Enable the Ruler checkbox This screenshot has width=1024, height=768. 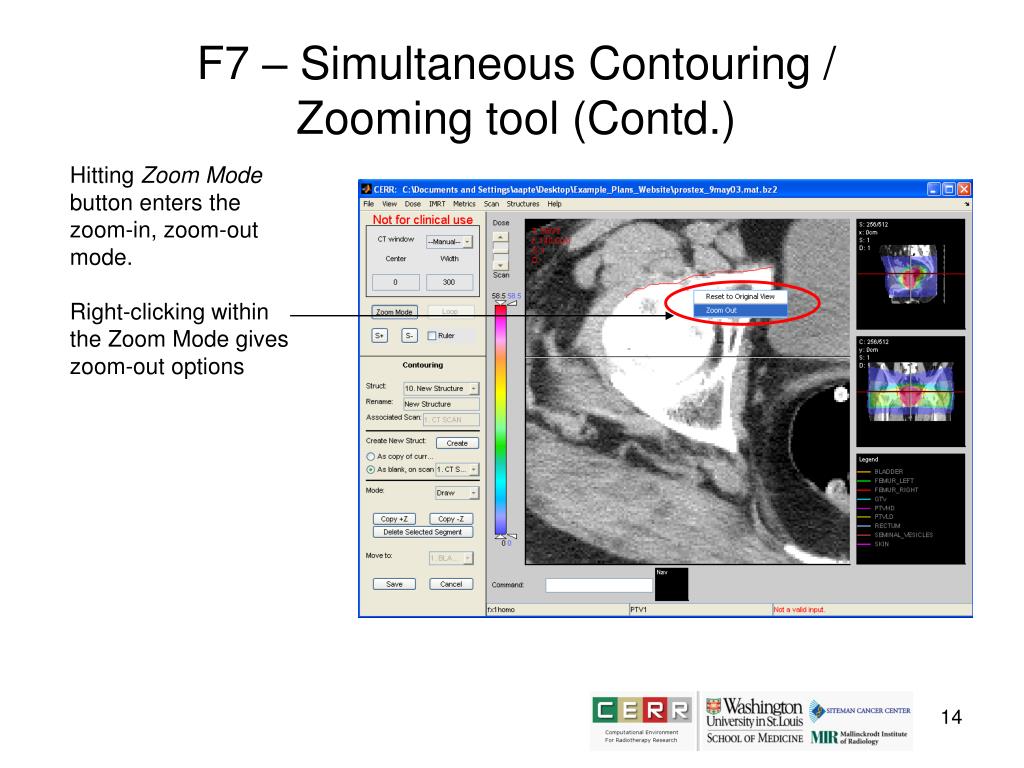pos(432,336)
